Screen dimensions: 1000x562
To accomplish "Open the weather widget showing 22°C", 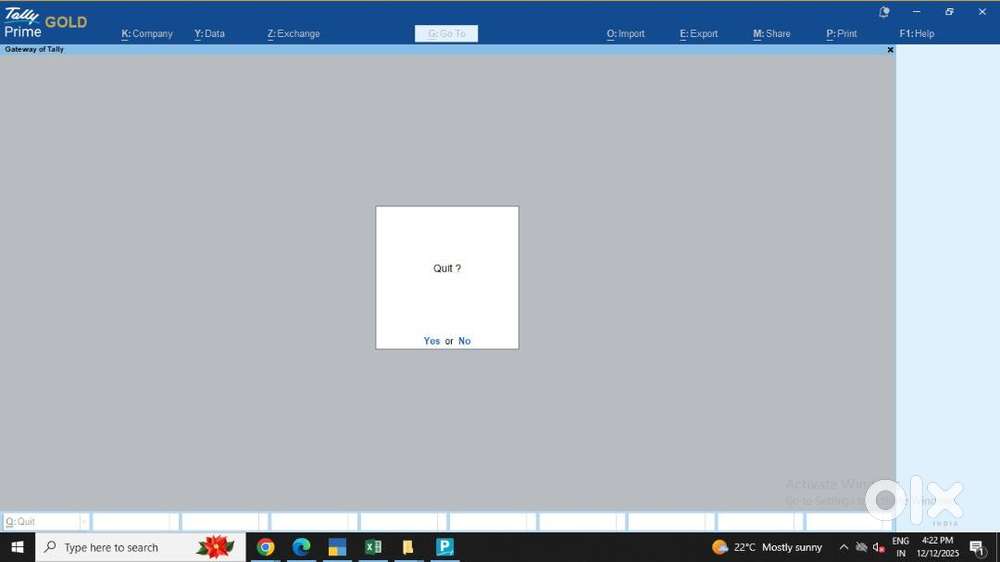I will coord(767,547).
